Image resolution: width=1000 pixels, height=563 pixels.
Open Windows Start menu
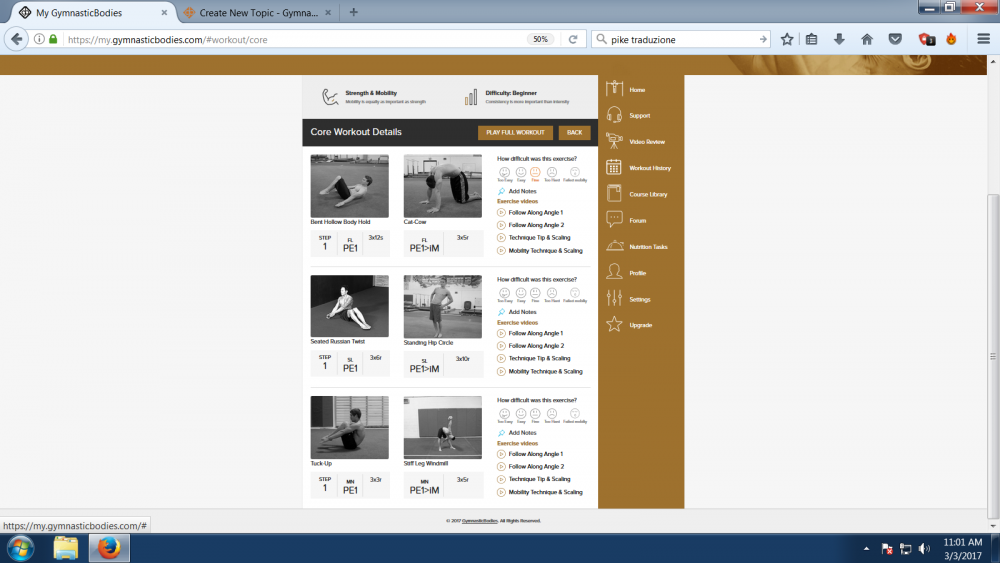point(20,548)
